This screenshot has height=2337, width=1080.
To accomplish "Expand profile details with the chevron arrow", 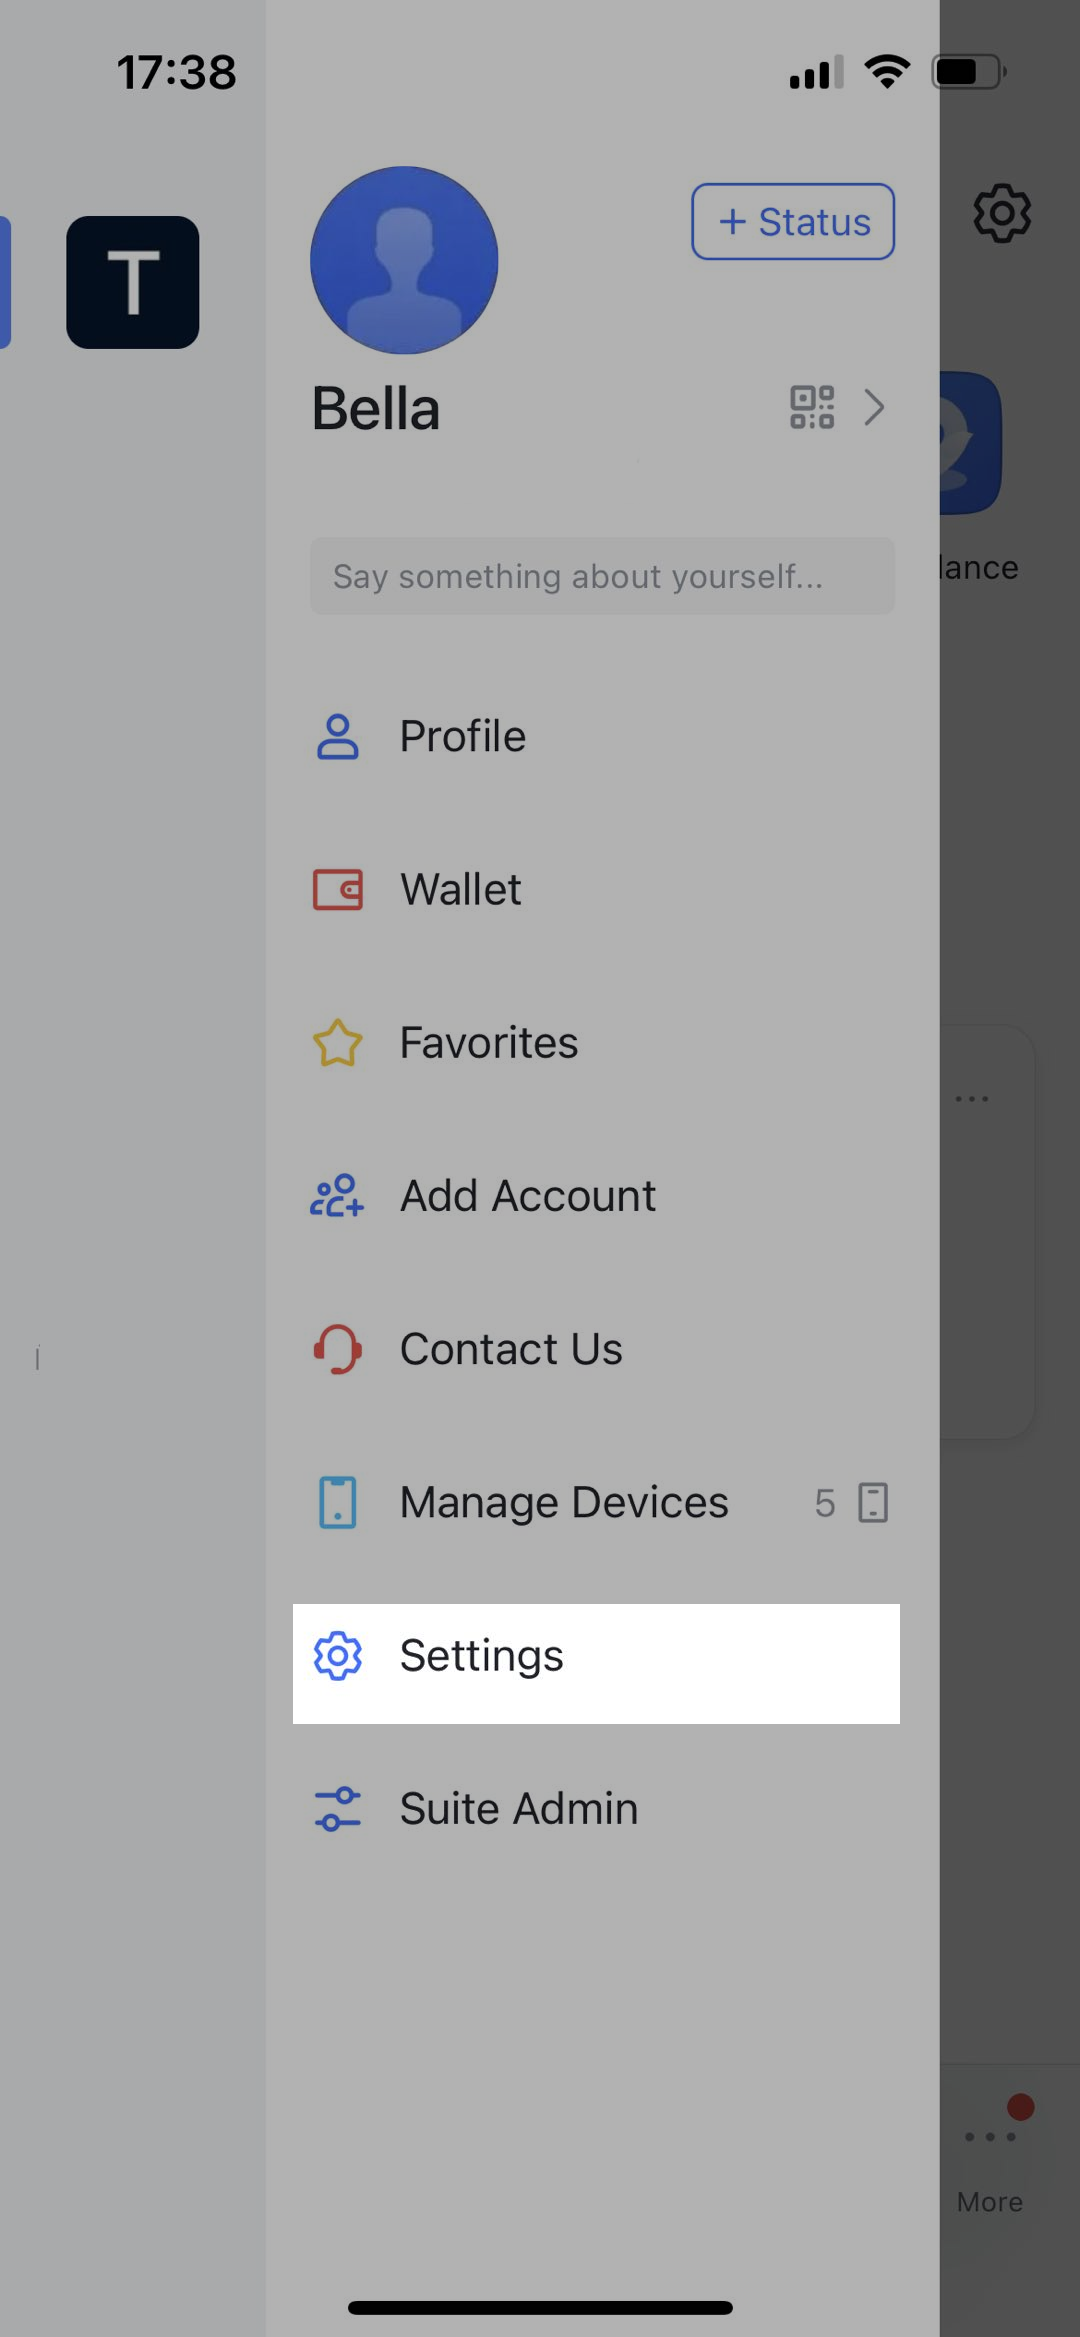I will point(875,408).
